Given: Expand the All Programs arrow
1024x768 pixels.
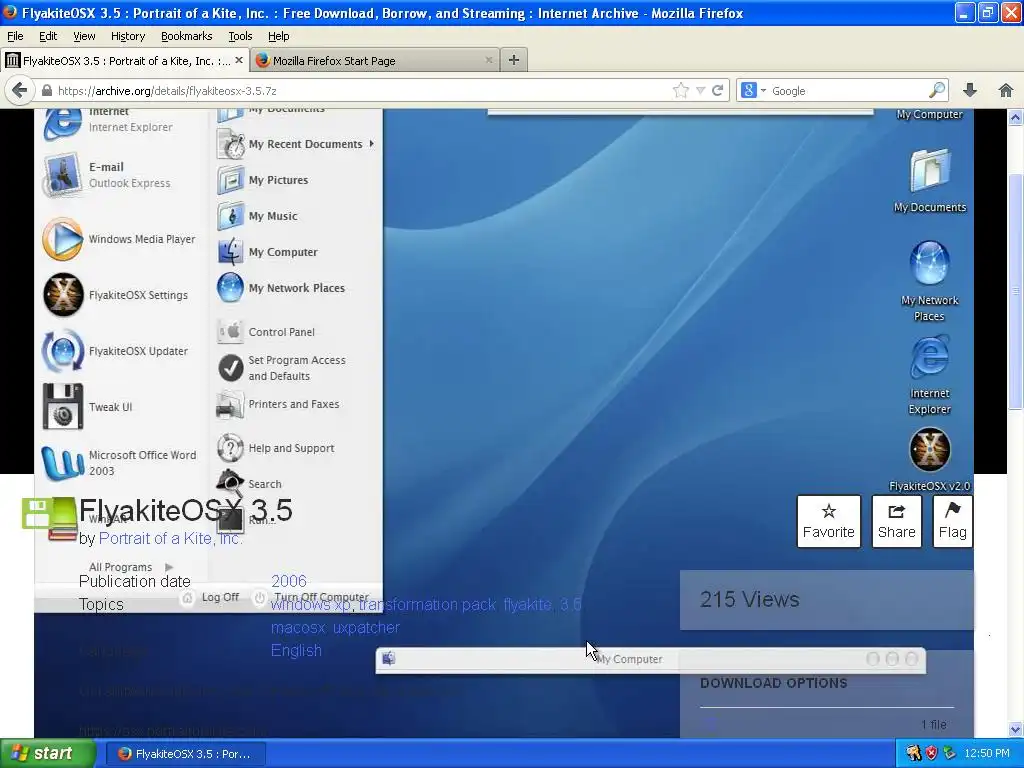Looking at the screenshot, I should (169, 567).
